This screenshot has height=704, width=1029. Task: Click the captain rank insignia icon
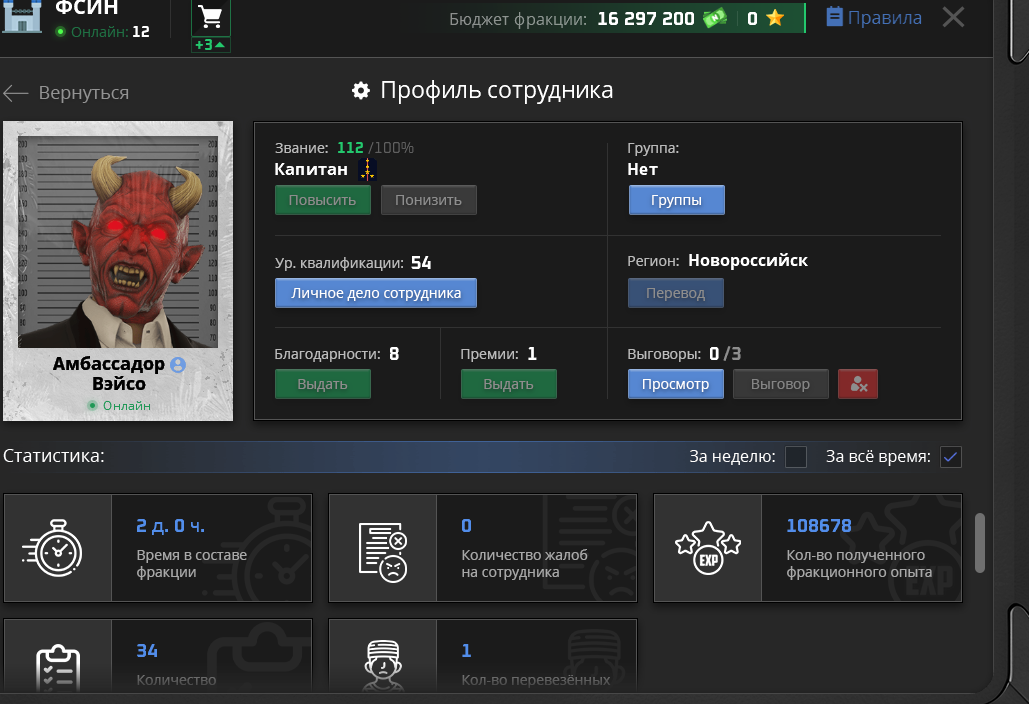368,169
